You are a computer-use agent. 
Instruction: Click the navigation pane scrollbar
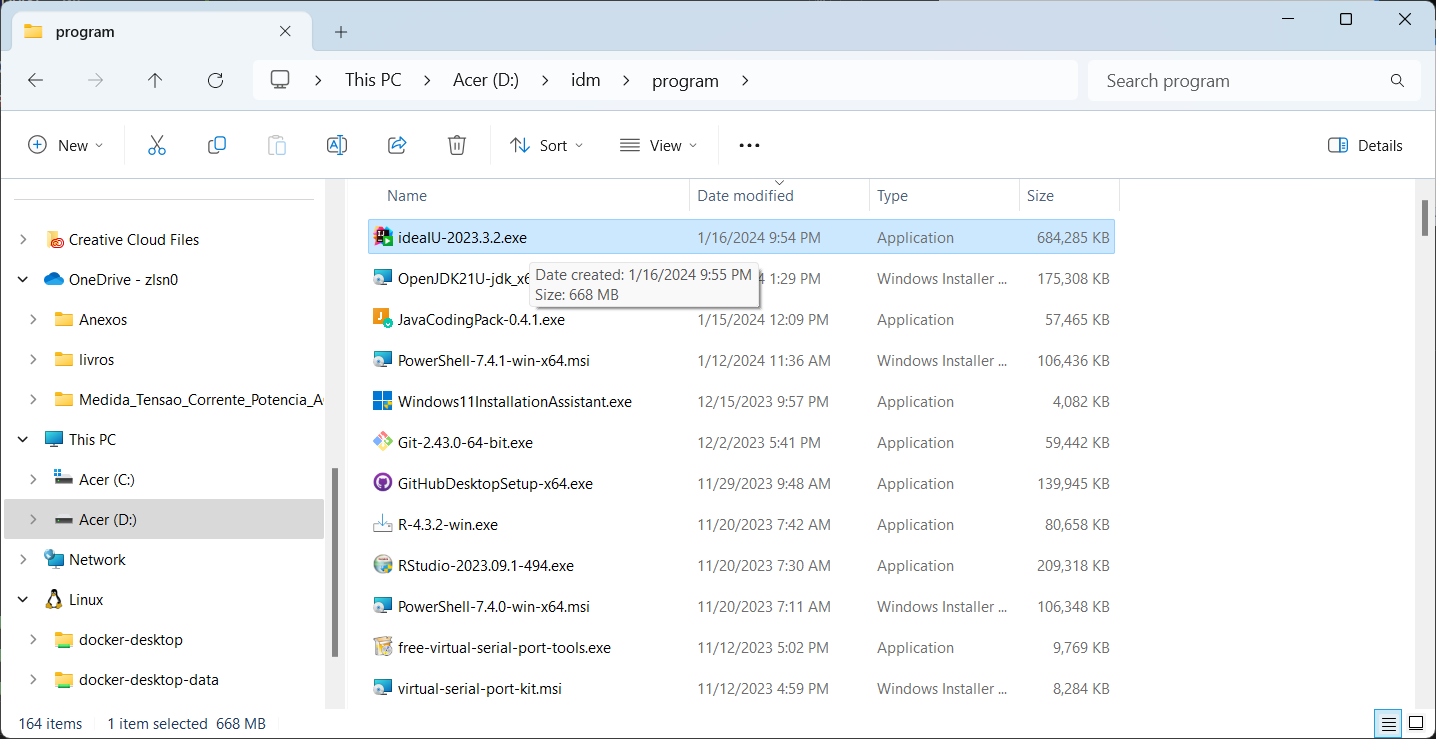coord(335,562)
